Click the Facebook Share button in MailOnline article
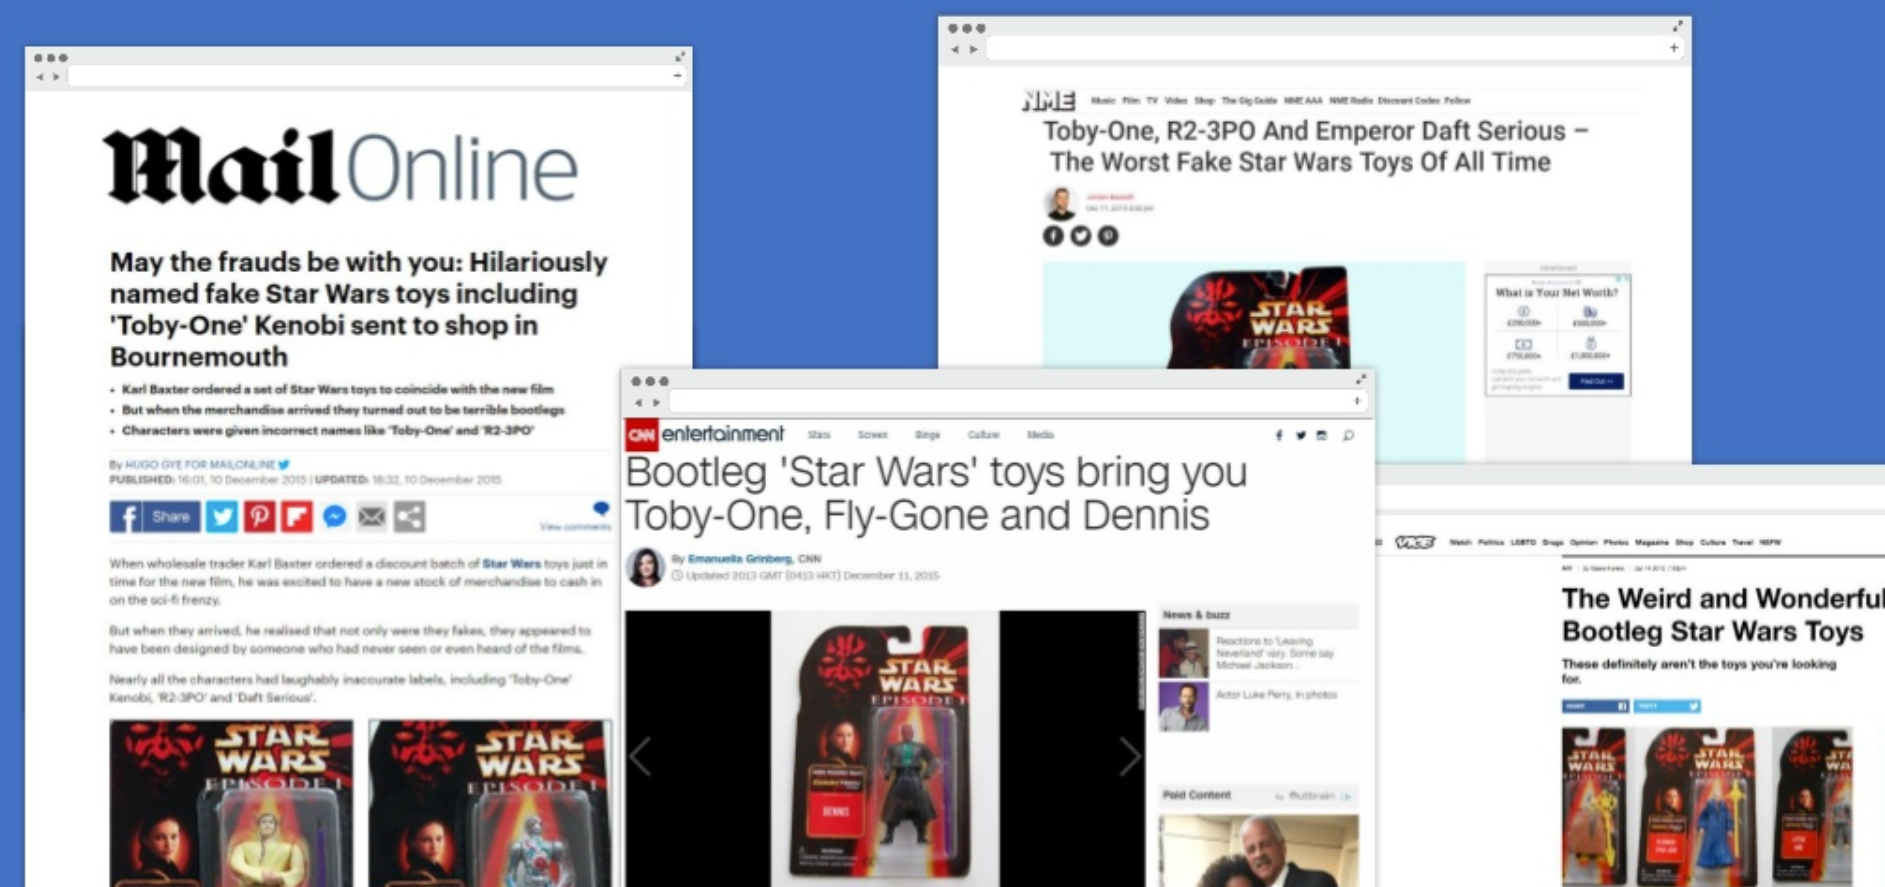The image size is (1885, 887). [x=155, y=516]
